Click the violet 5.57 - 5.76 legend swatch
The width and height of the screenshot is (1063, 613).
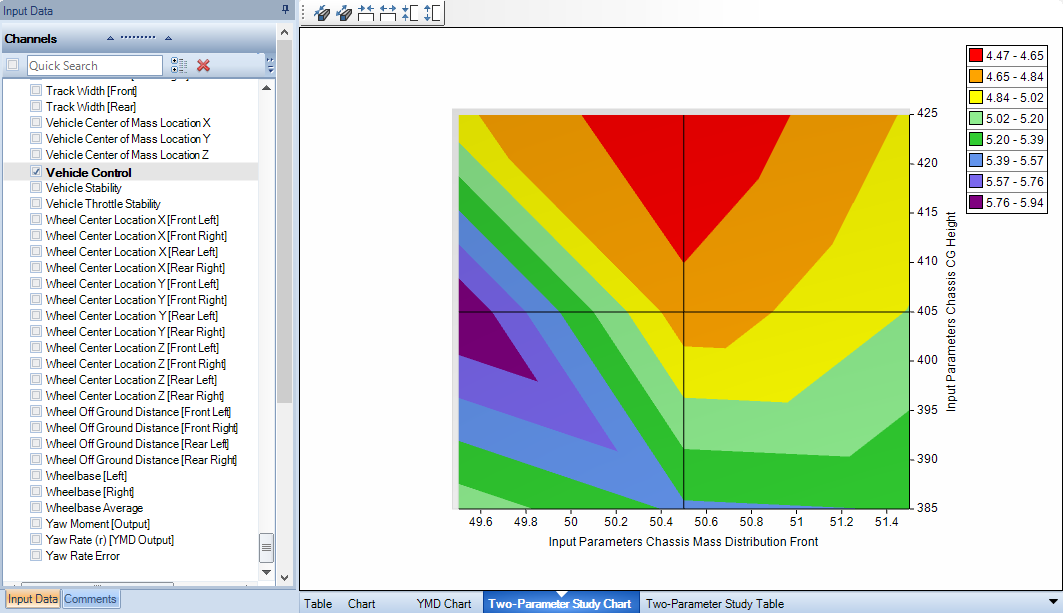(x=976, y=182)
